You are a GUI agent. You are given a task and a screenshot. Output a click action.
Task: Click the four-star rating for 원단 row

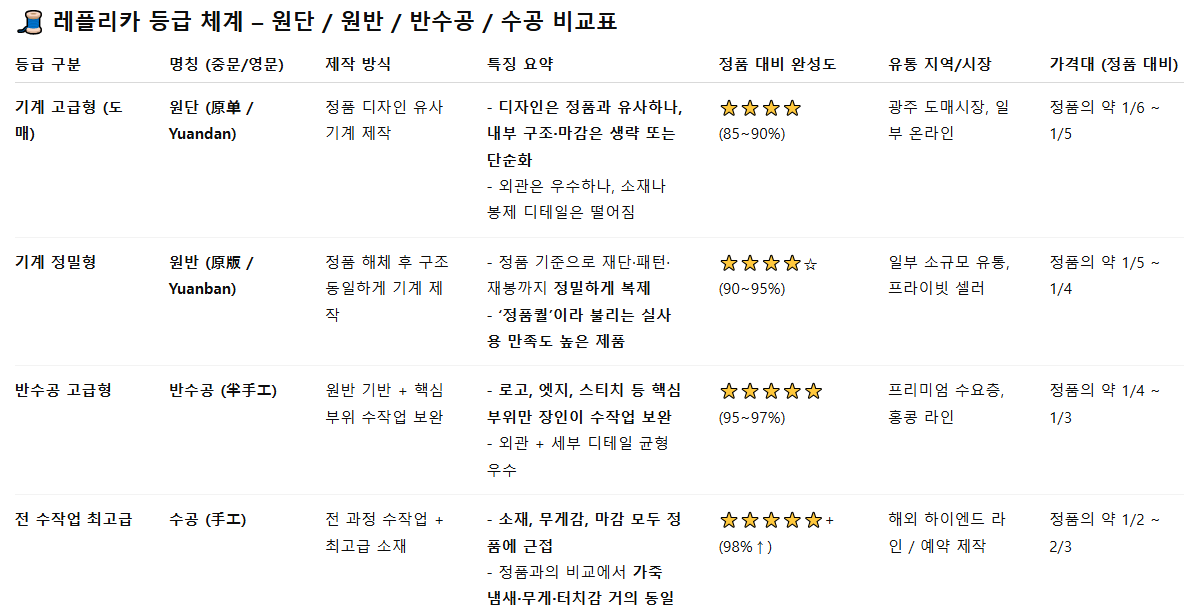coord(760,108)
